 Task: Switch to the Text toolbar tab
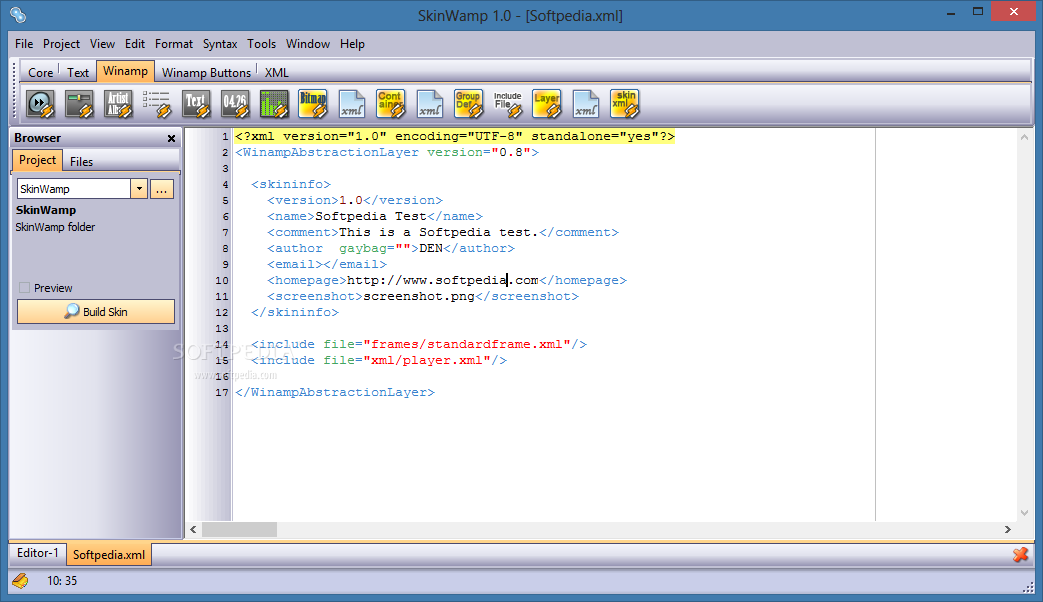[x=78, y=73]
